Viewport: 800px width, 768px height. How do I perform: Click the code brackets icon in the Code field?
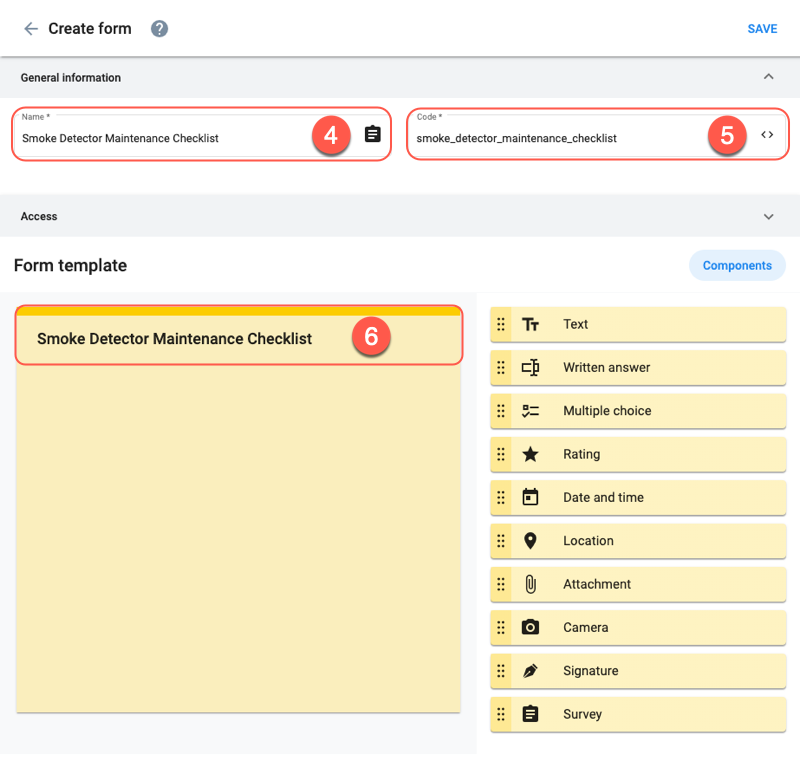coord(767,135)
